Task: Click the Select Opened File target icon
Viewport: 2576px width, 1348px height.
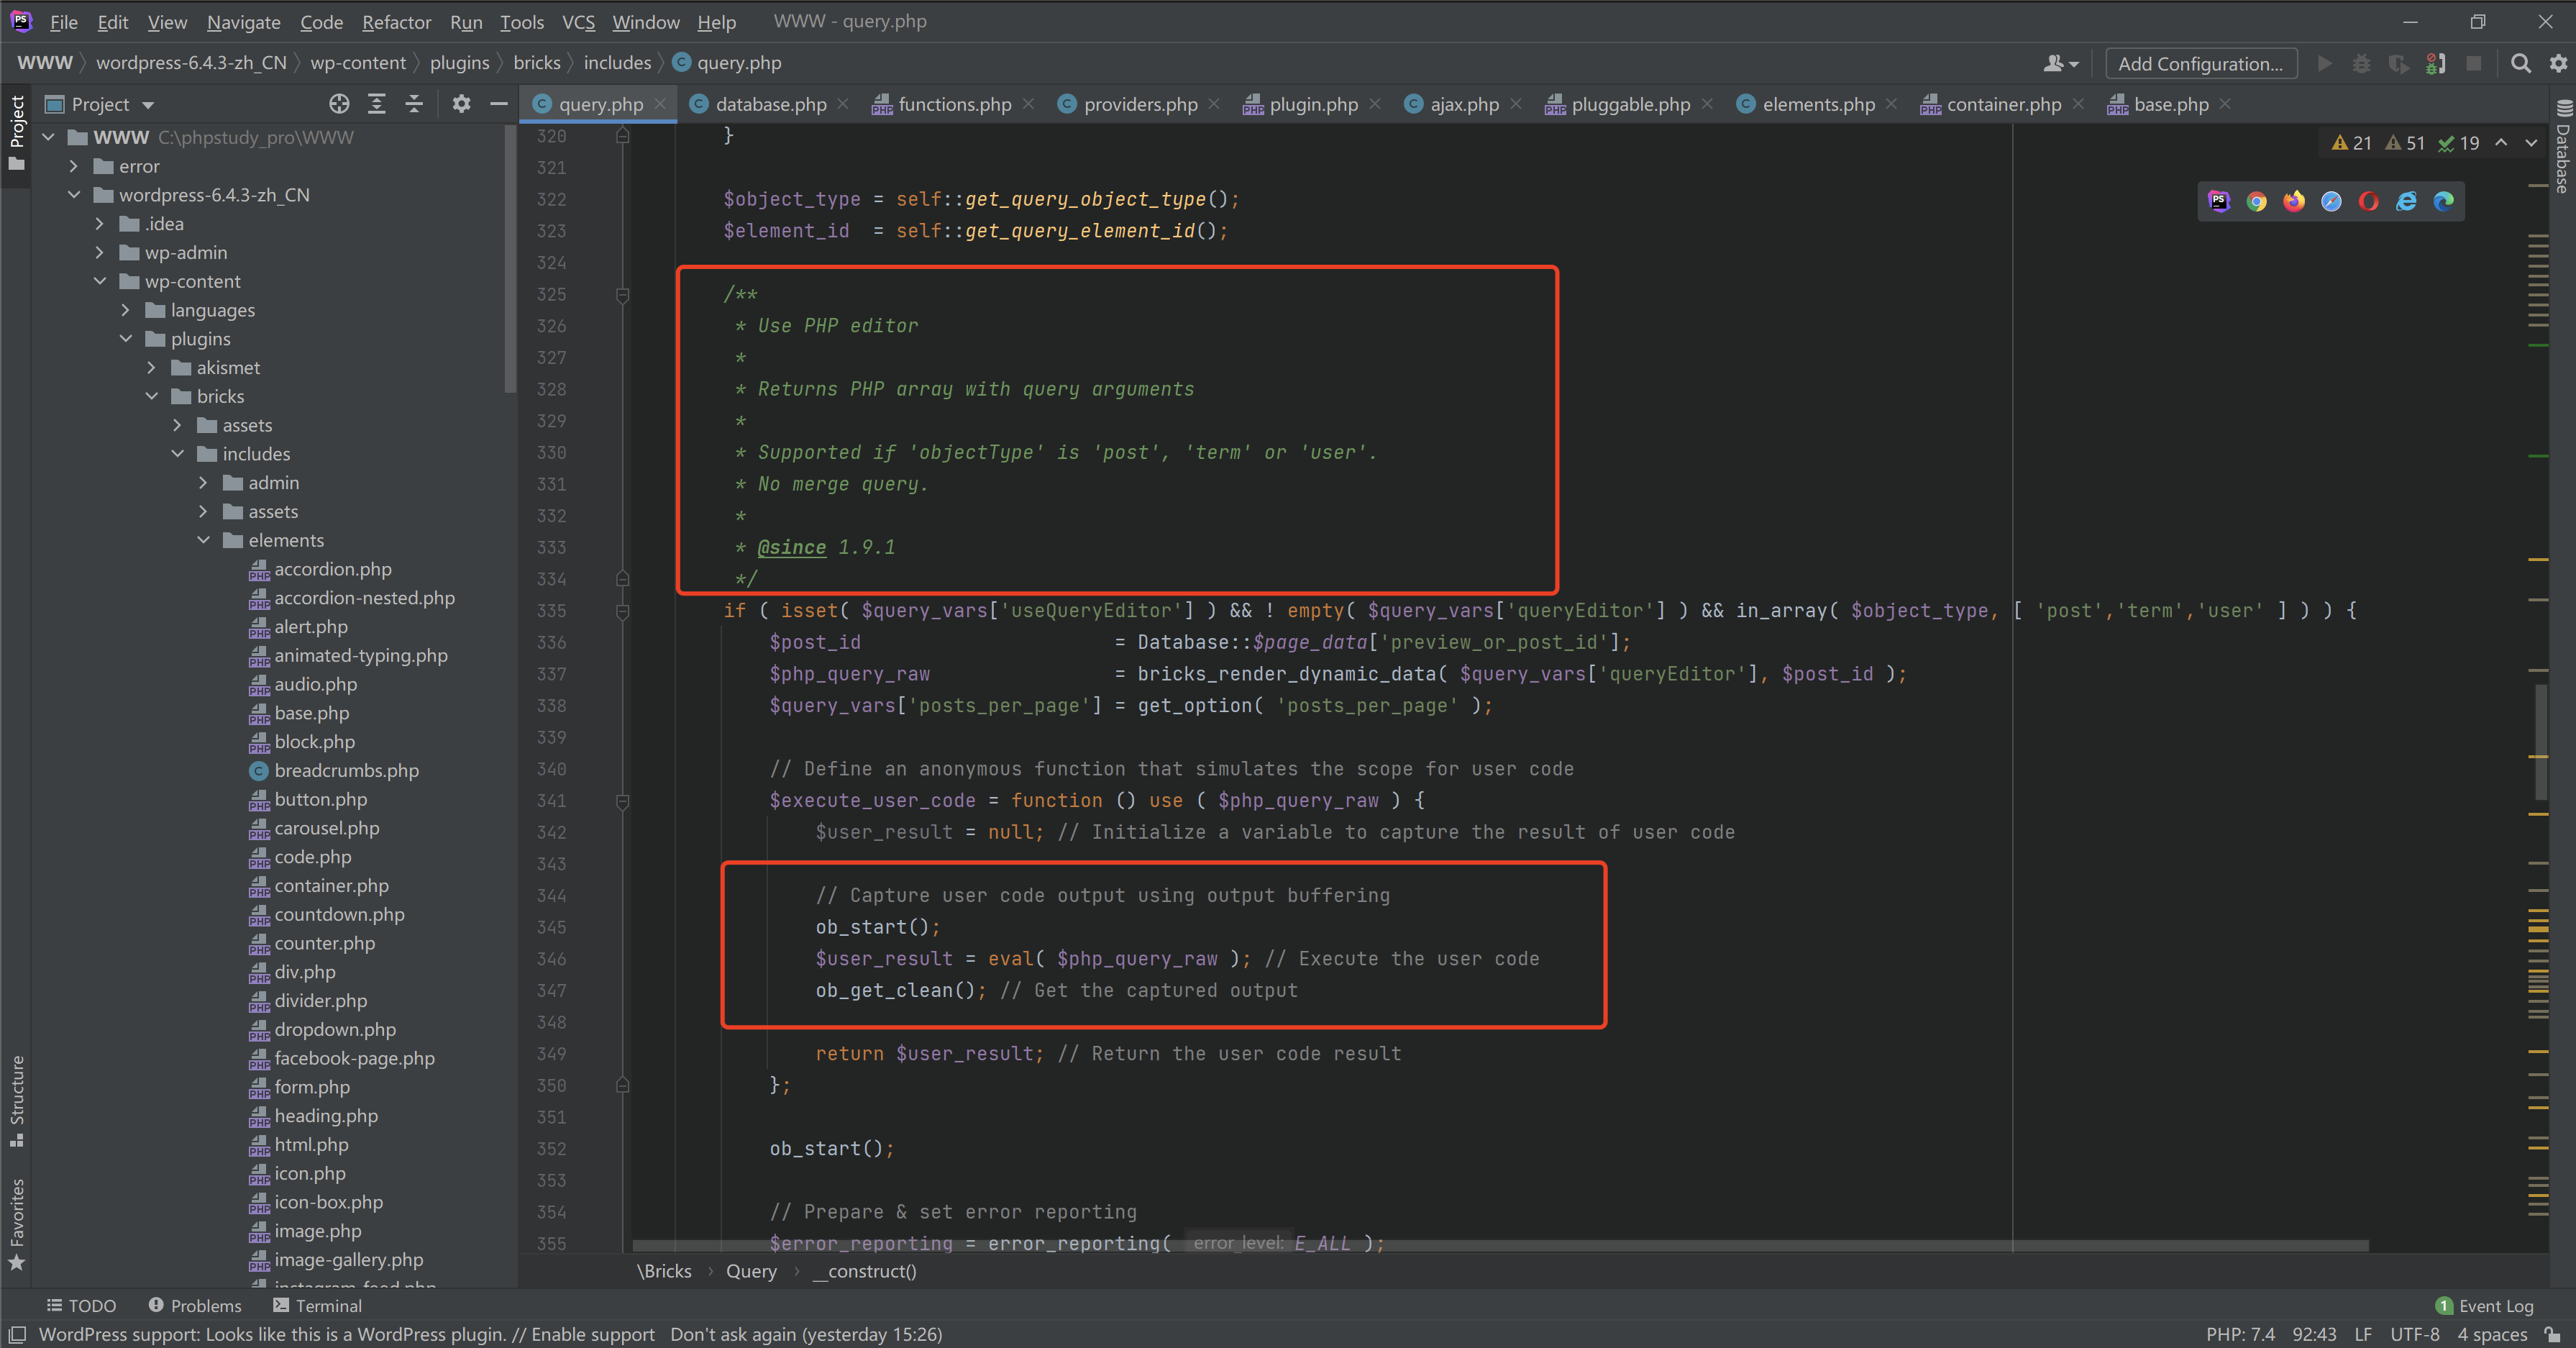Action: tap(339, 104)
